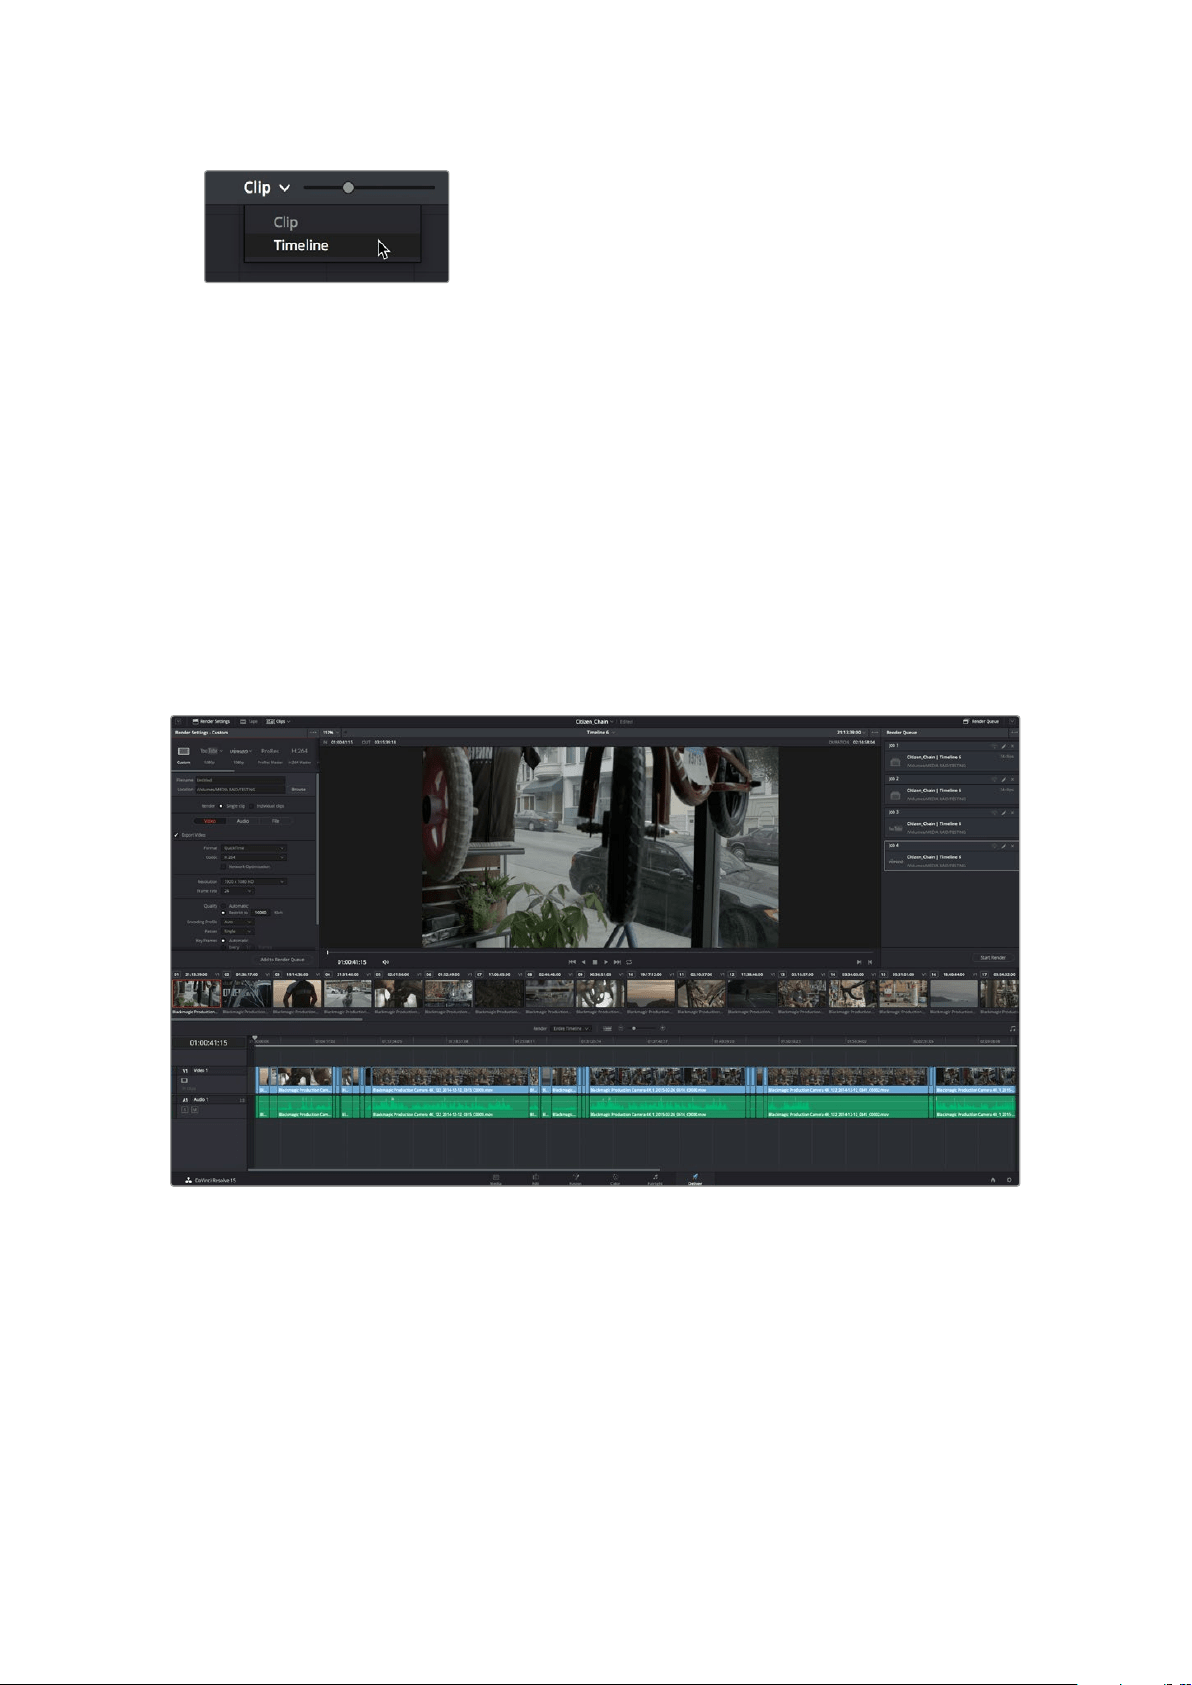The width and height of the screenshot is (1192, 1685).
Task: Open the Passes dropdown showing Single
Action: click(x=237, y=931)
